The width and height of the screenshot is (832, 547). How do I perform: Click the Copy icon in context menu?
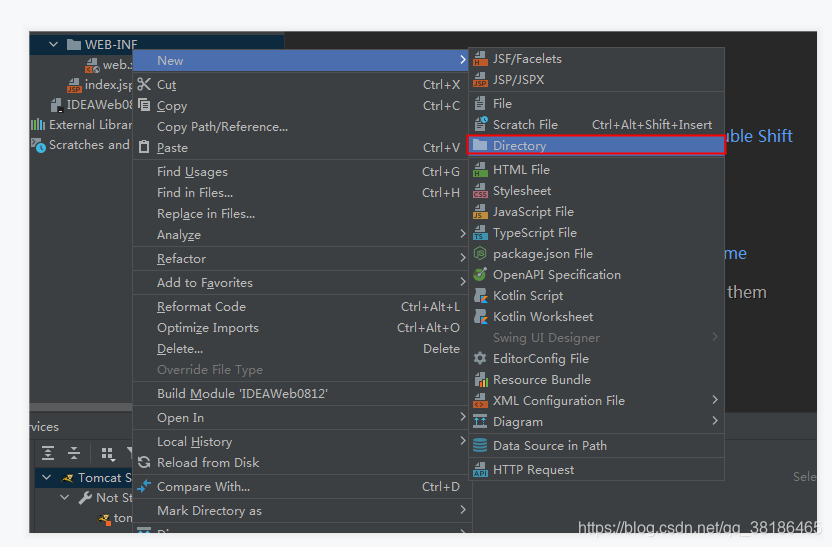tap(144, 105)
